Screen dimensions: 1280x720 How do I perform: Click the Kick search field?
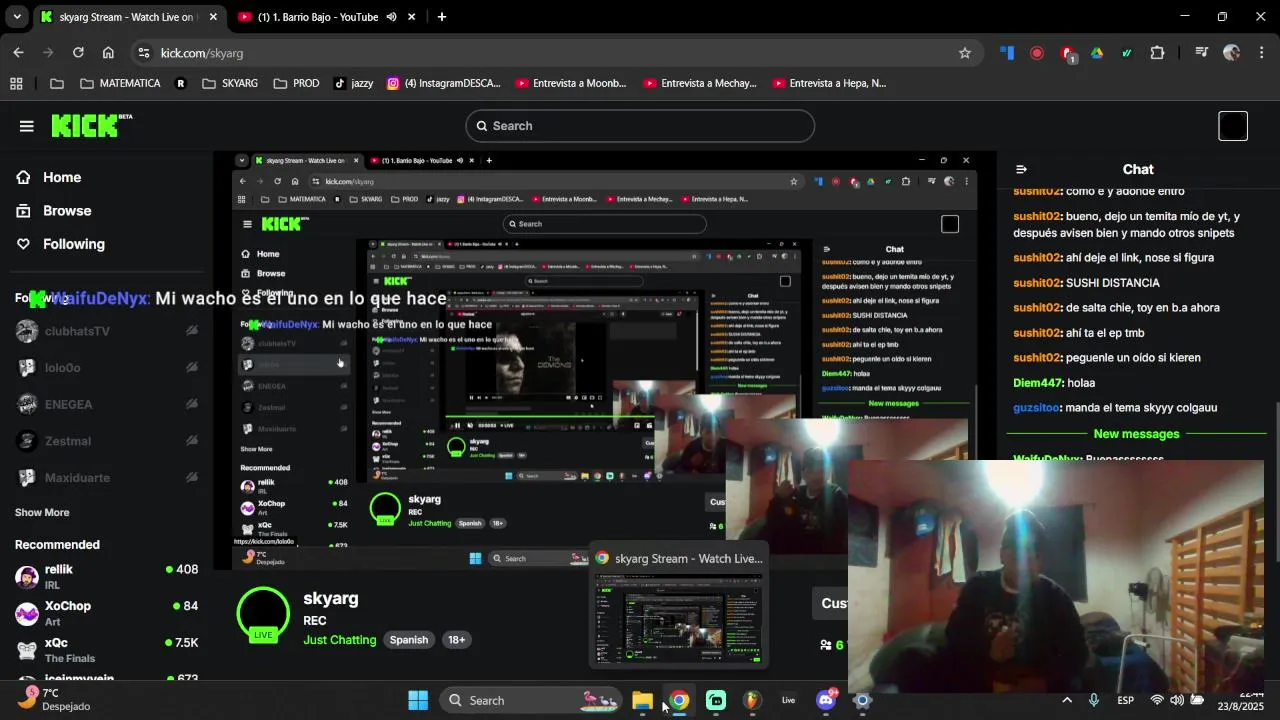[x=640, y=126]
